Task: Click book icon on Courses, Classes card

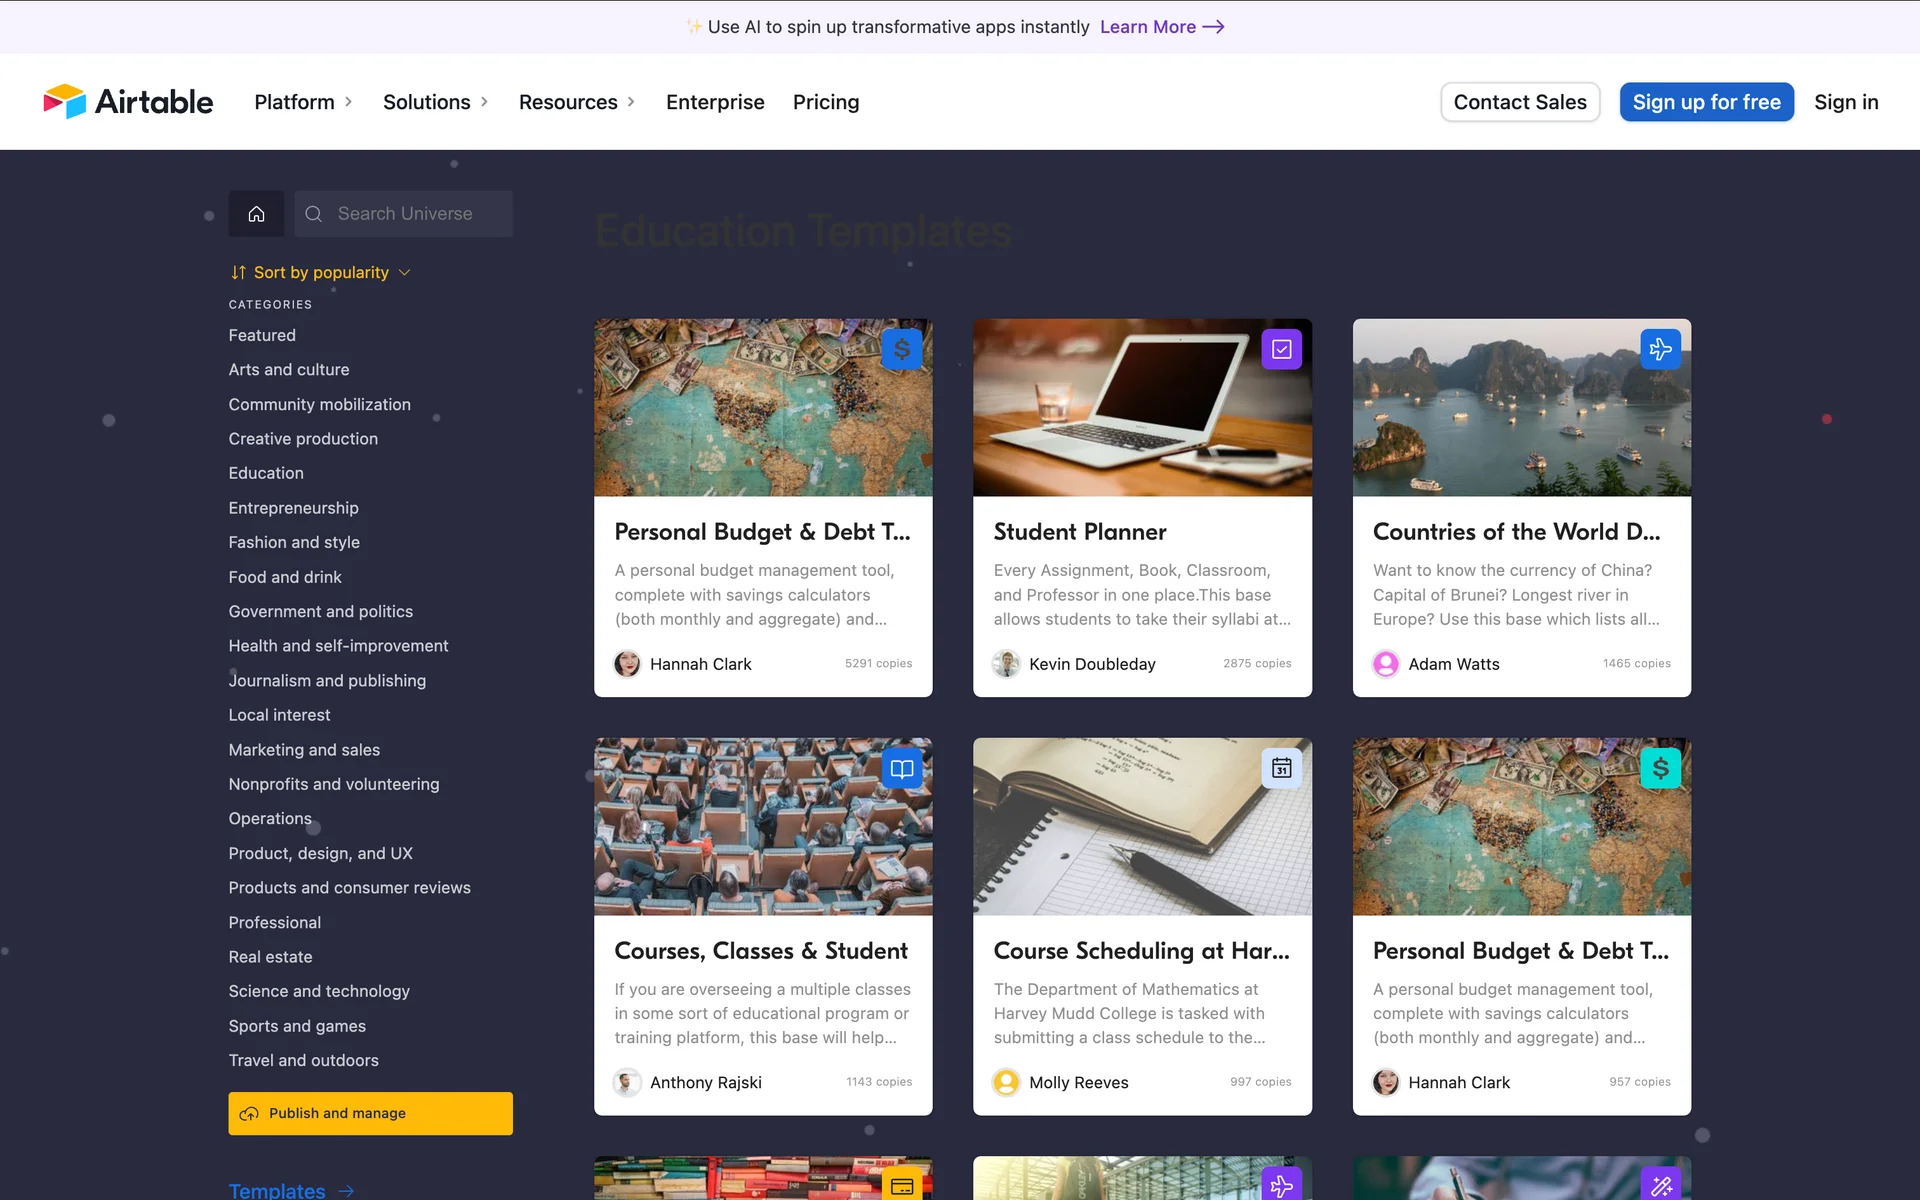Action: (x=901, y=768)
